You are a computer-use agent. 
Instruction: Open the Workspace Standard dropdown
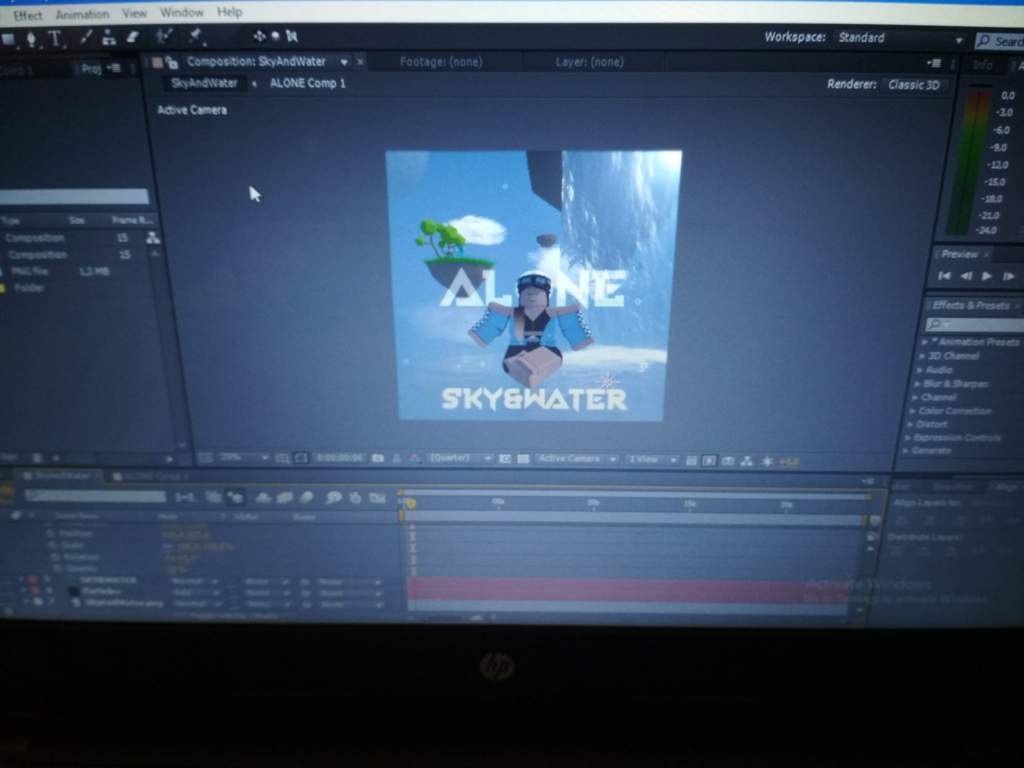pyautogui.click(x=899, y=39)
